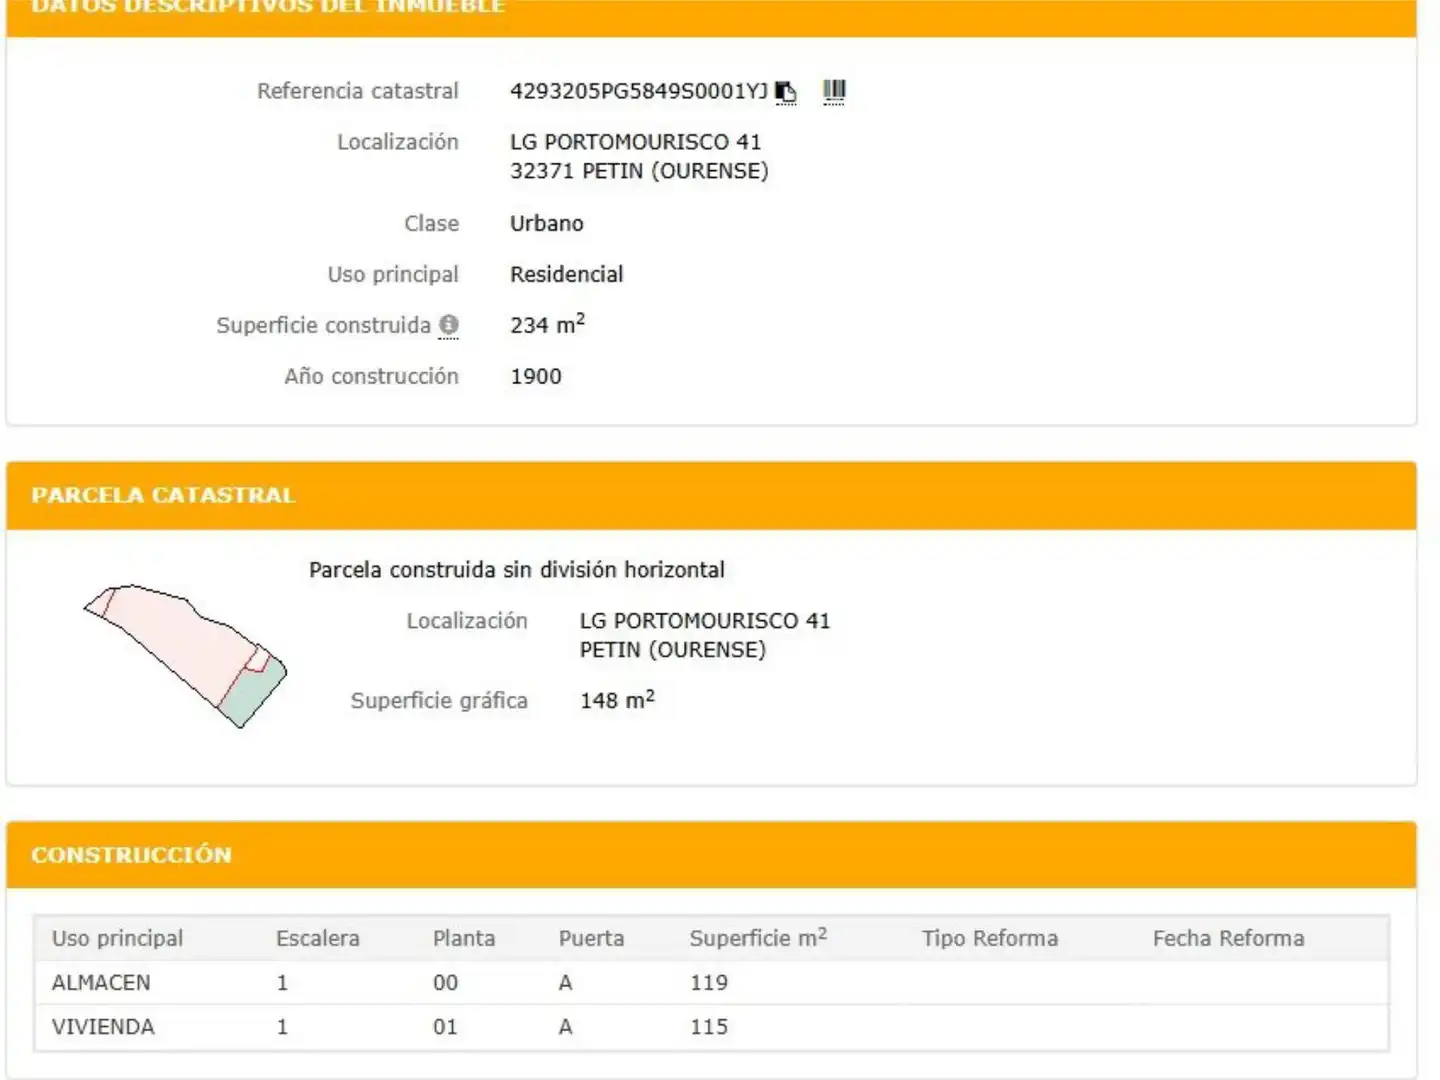Click the postal line 32371 PETIN (OURENSE)
The width and height of the screenshot is (1440, 1080).
(x=639, y=171)
